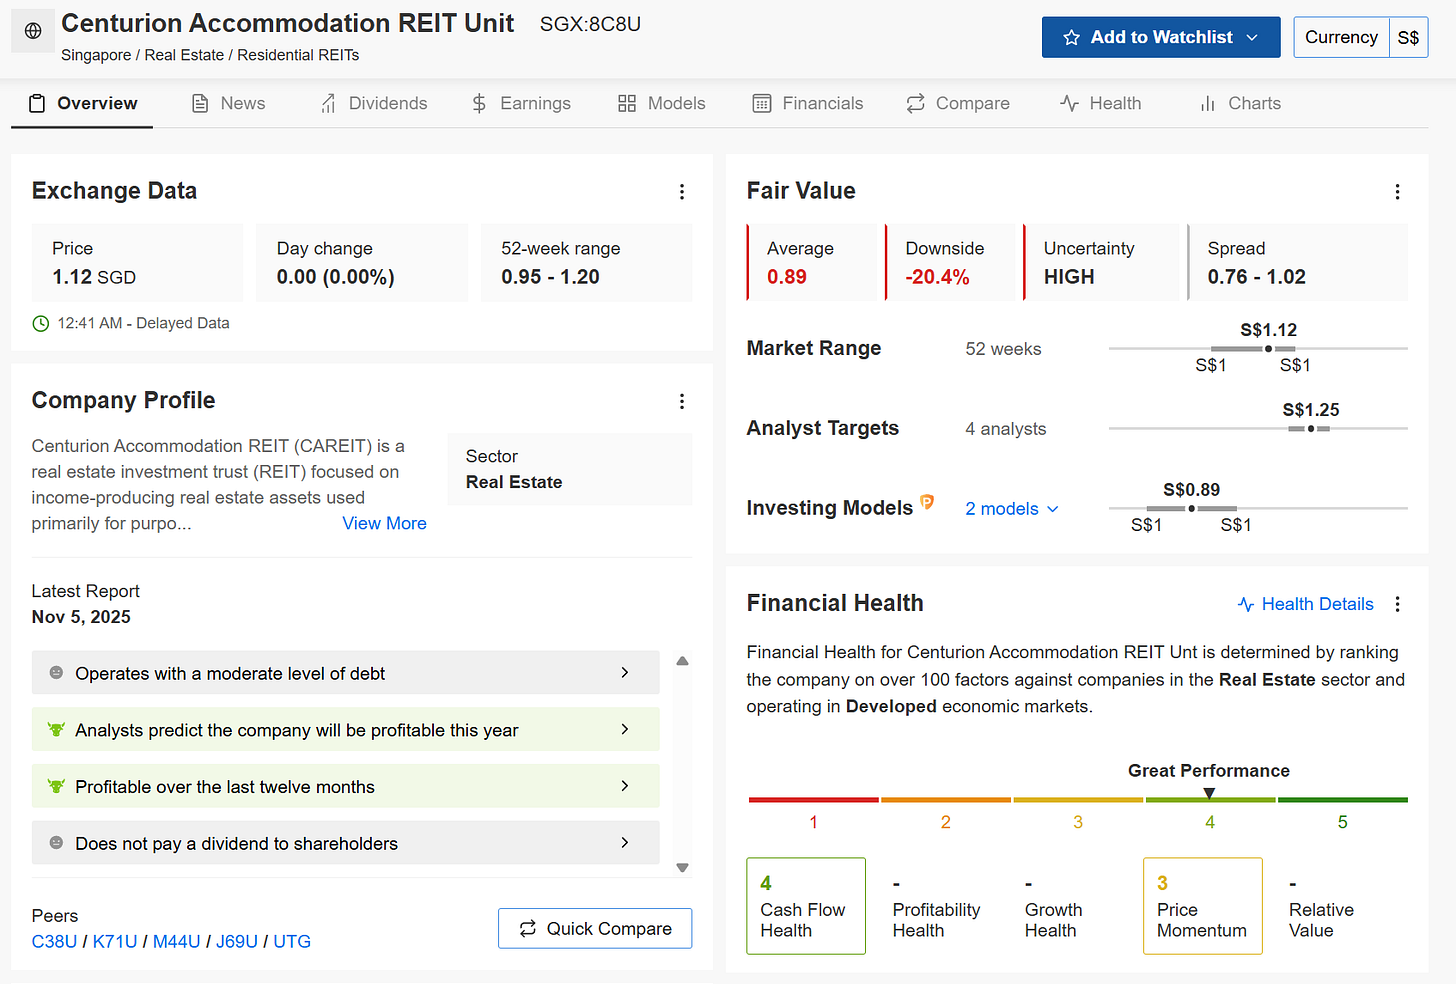Open Exchange Data three-dot menu

point(682,191)
